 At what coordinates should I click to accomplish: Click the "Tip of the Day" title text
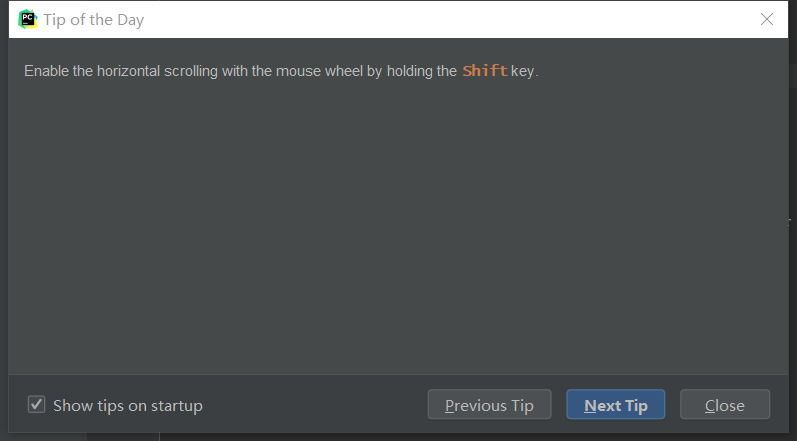pos(93,20)
